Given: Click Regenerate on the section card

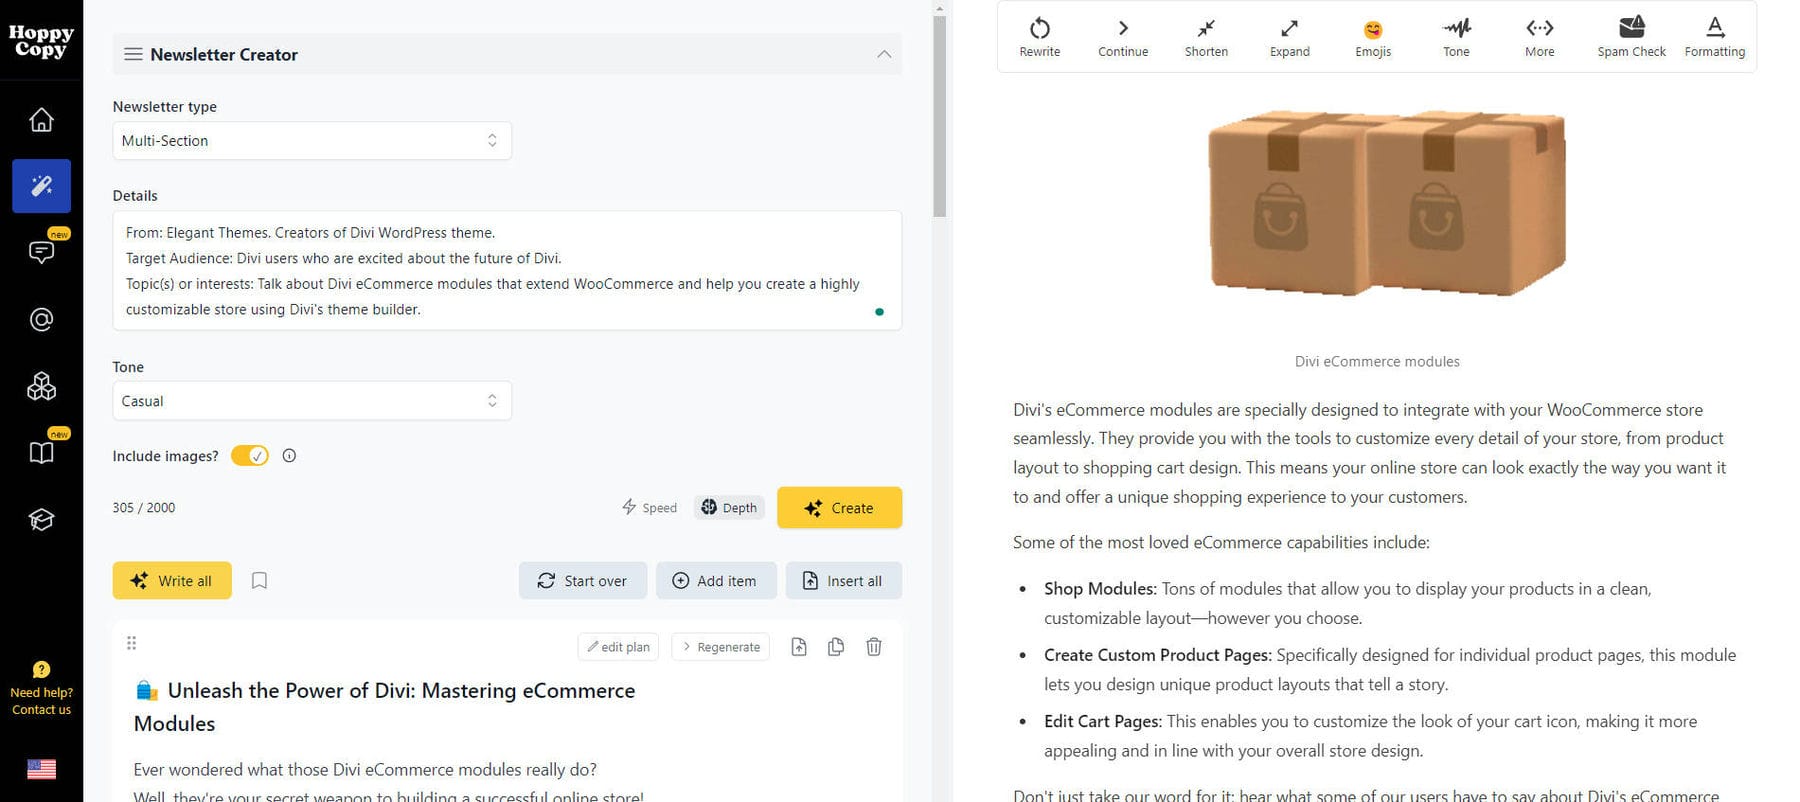Looking at the screenshot, I should (x=720, y=647).
